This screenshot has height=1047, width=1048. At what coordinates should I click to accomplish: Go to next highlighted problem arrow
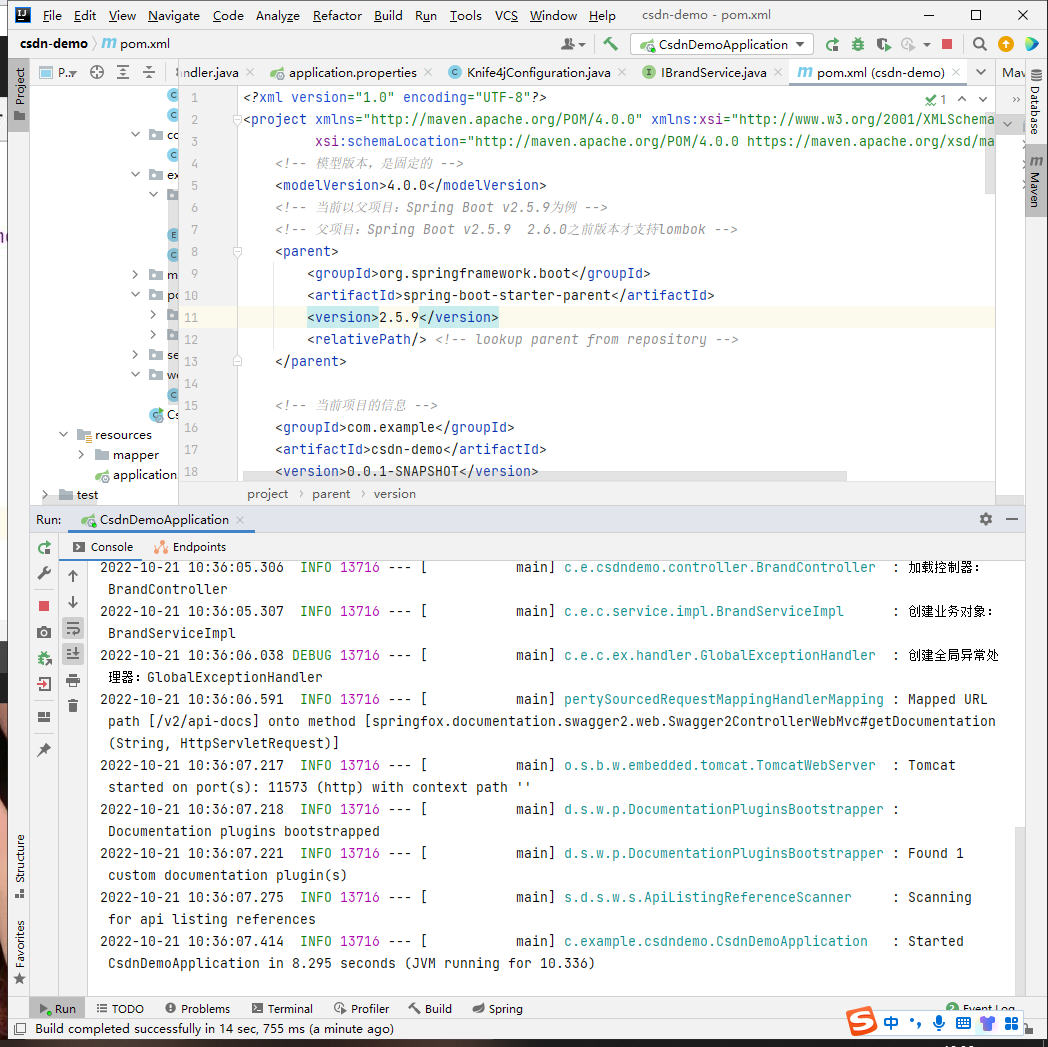(982, 99)
